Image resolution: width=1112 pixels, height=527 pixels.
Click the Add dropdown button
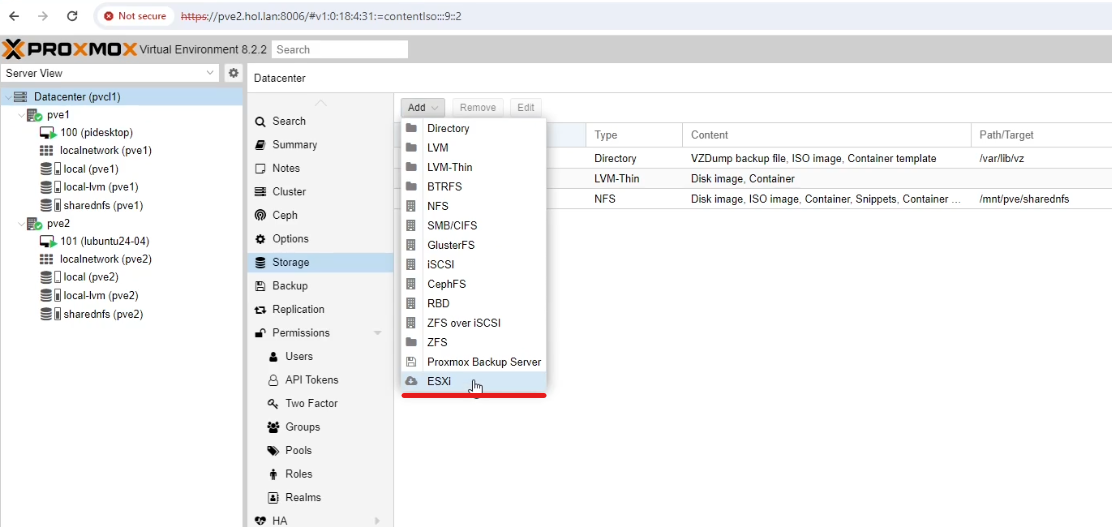click(x=423, y=108)
